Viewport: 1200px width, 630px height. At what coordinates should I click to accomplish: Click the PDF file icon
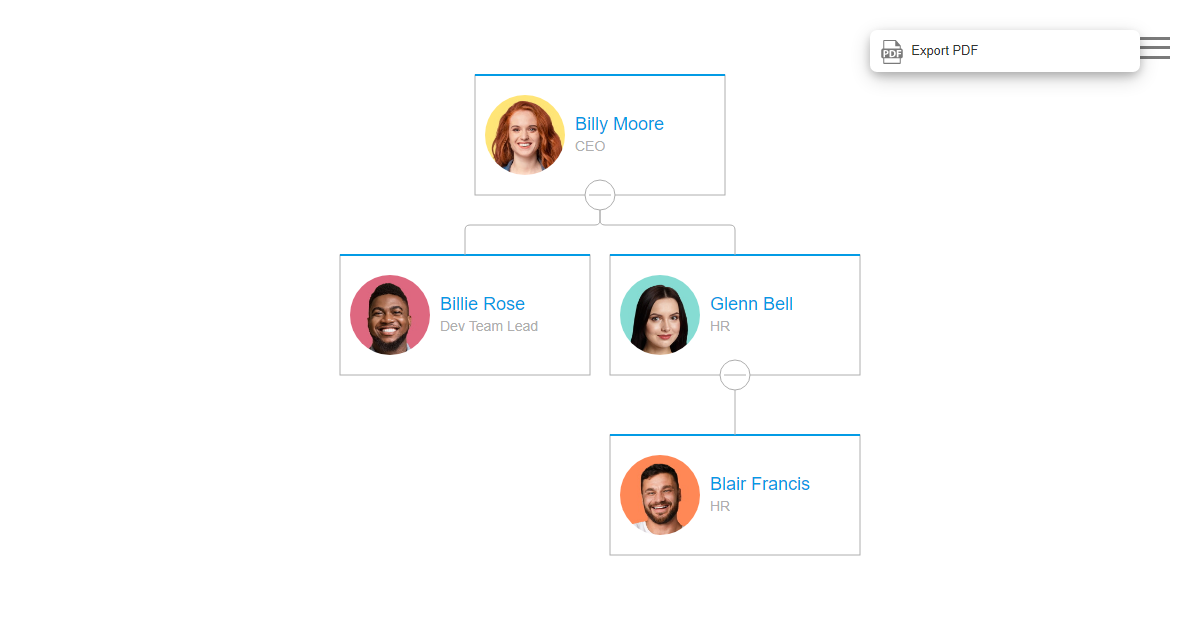coord(891,51)
